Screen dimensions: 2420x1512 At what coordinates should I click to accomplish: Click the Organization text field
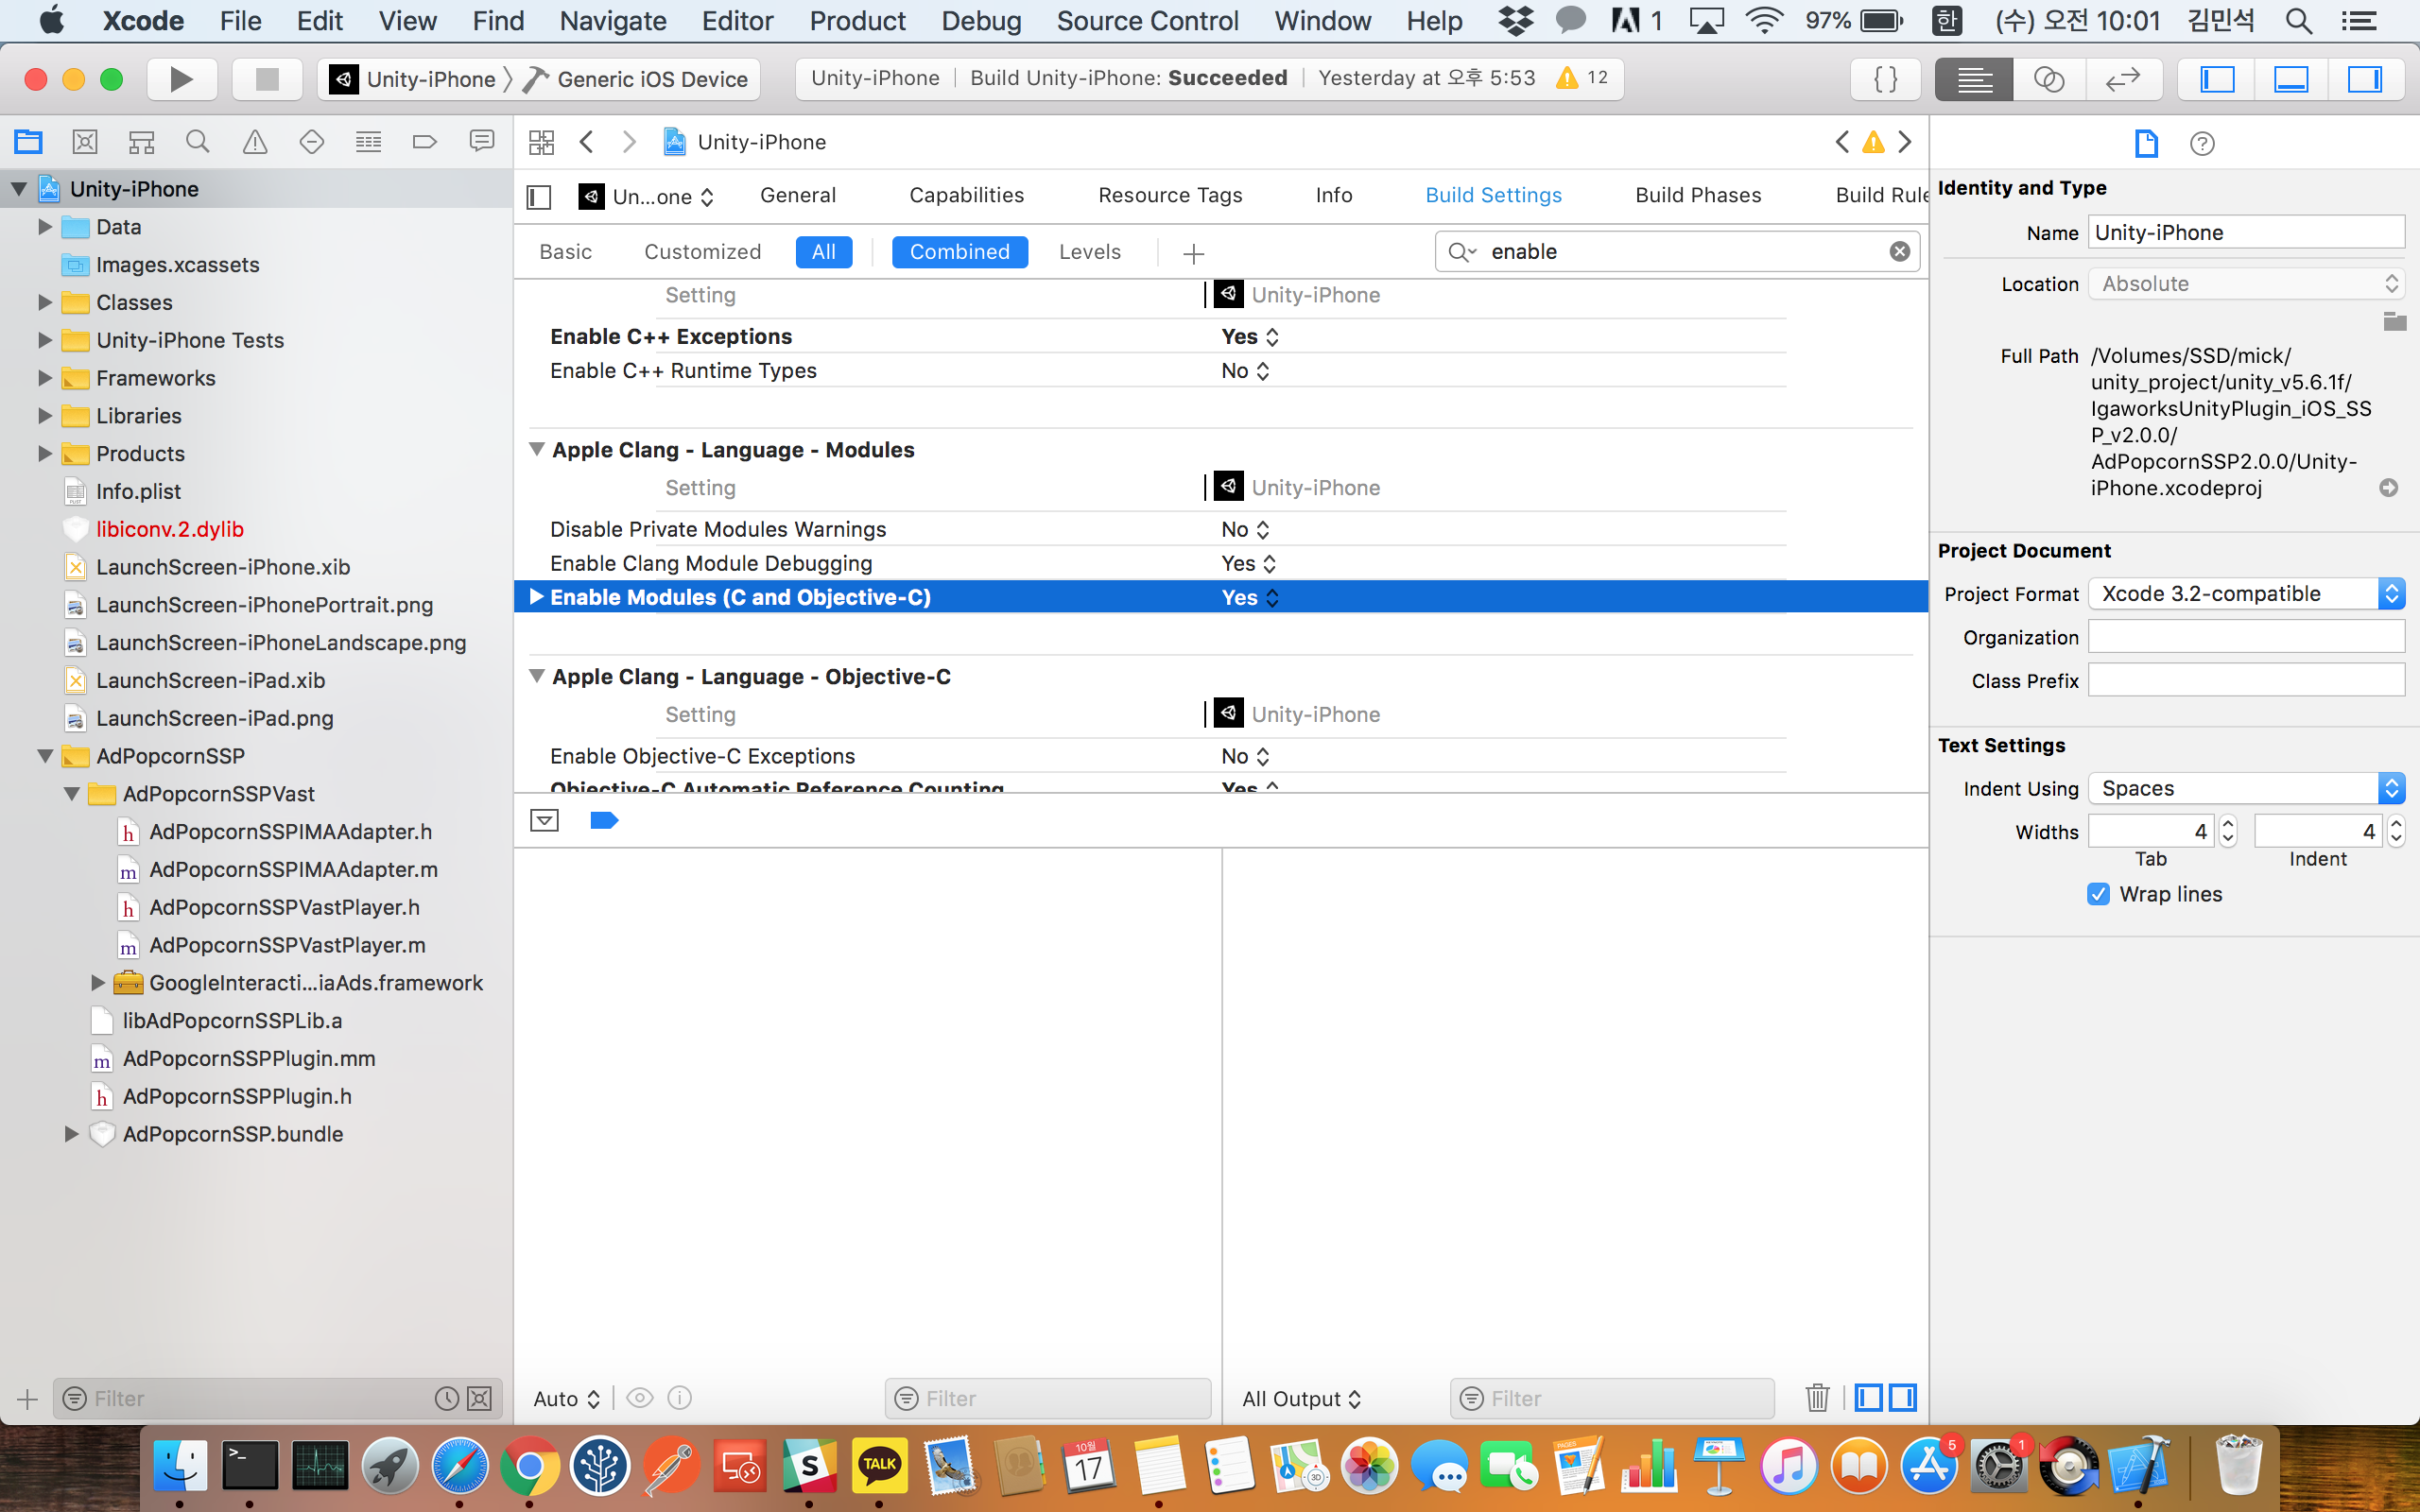2246,636
